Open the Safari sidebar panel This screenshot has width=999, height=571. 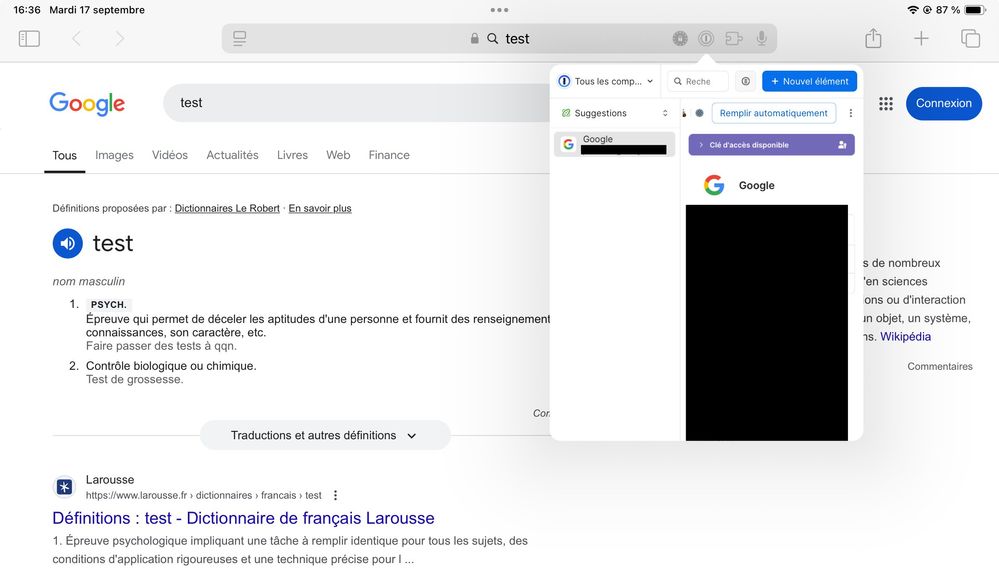(x=29, y=39)
